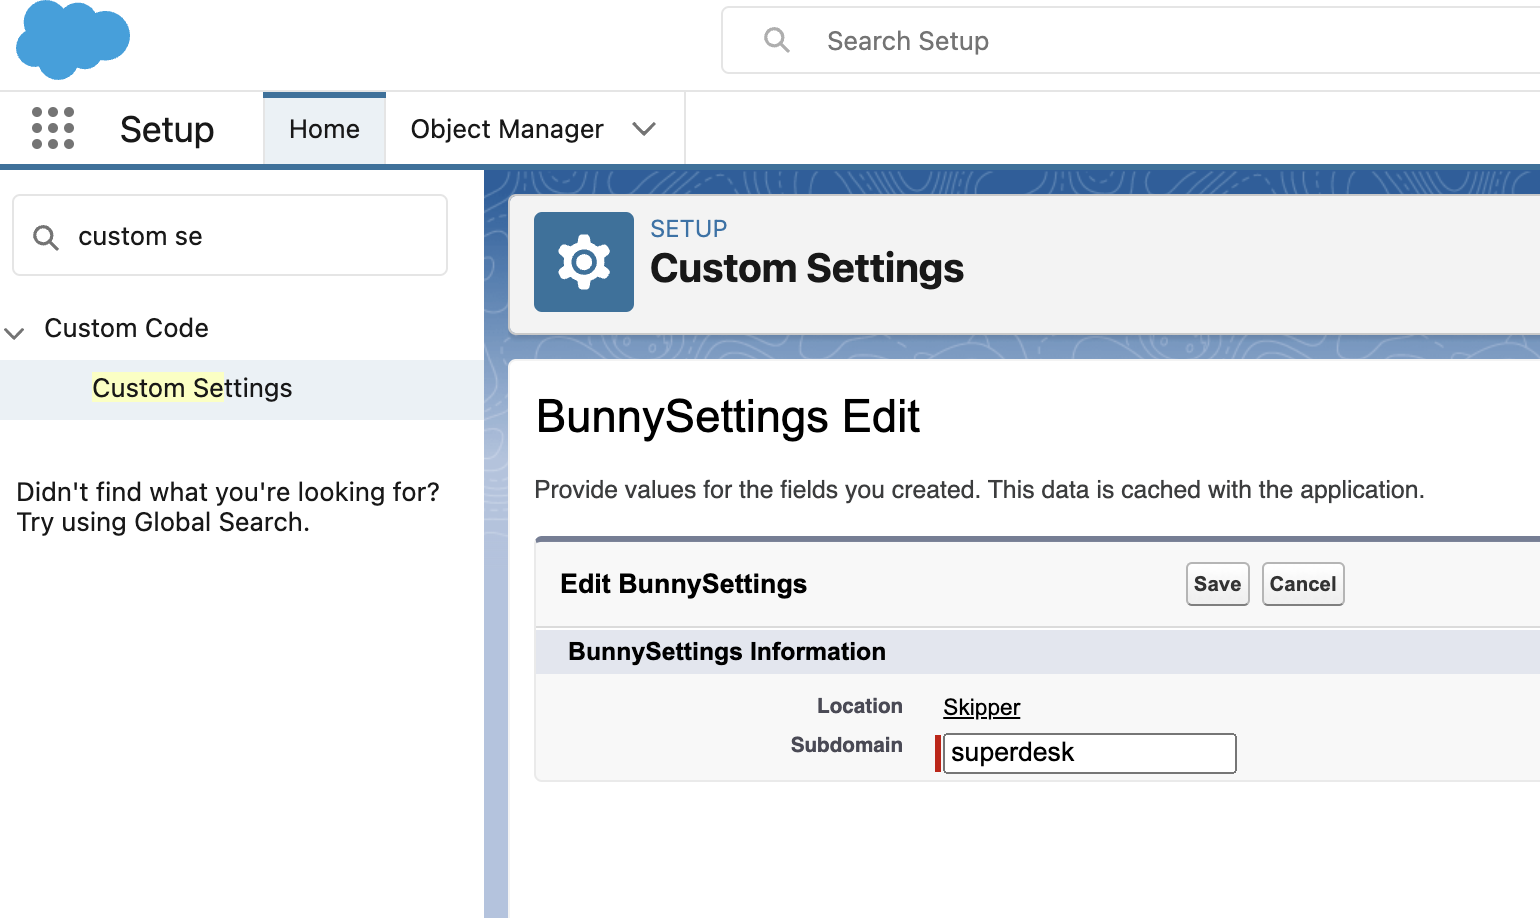Screen dimensions: 1540x918
Task: Click the Custom Settings page title
Action: click(x=807, y=268)
